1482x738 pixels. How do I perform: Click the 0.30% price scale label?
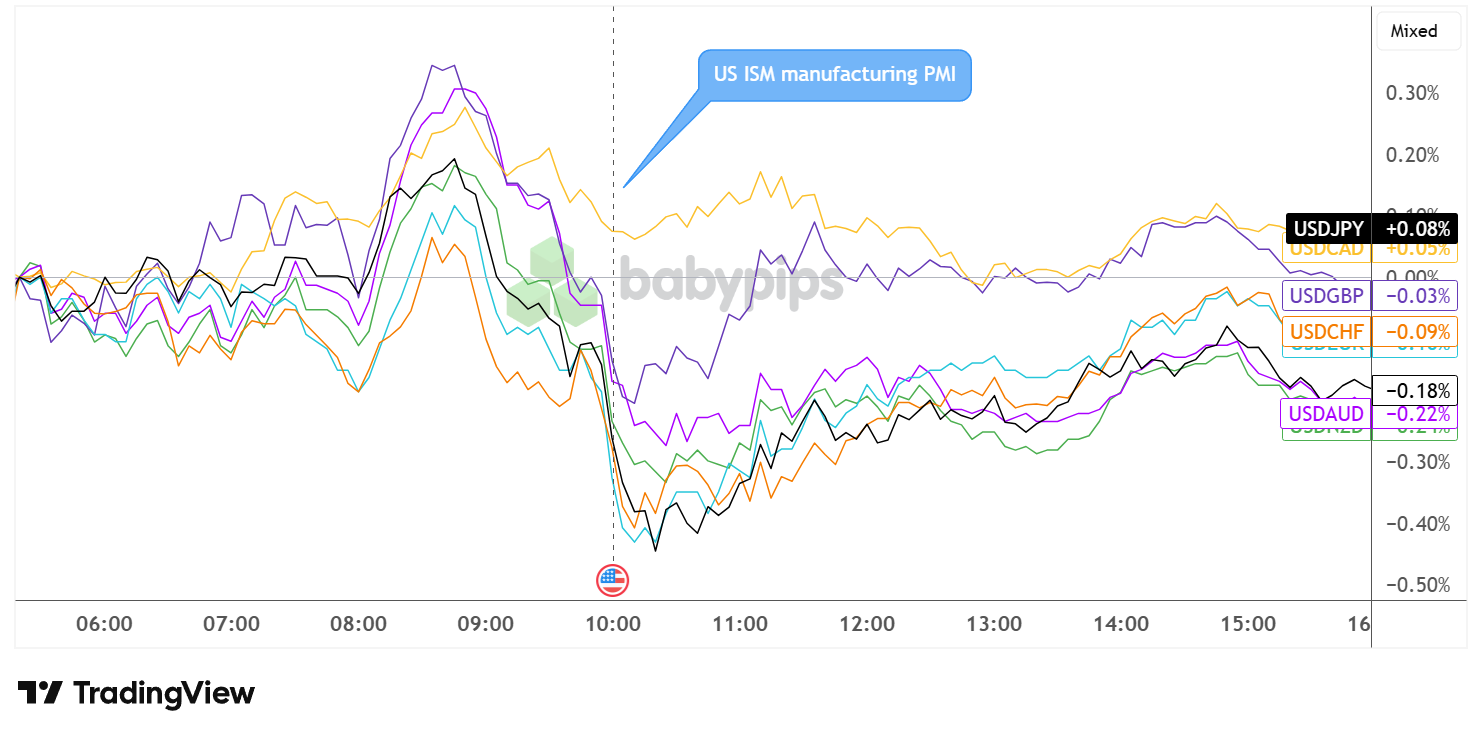click(1412, 93)
